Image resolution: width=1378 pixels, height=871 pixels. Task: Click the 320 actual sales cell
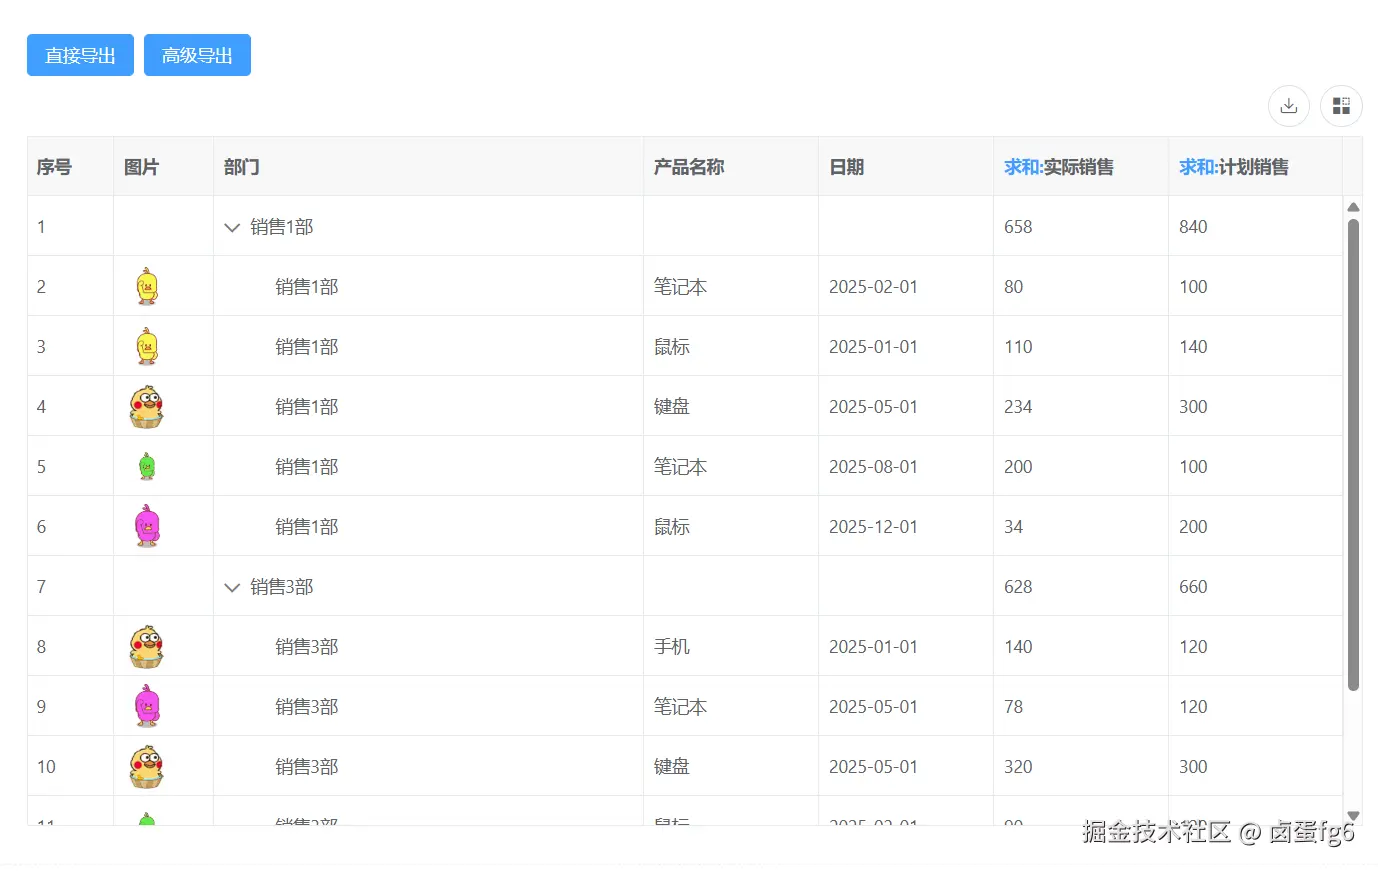[x=1081, y=767]
